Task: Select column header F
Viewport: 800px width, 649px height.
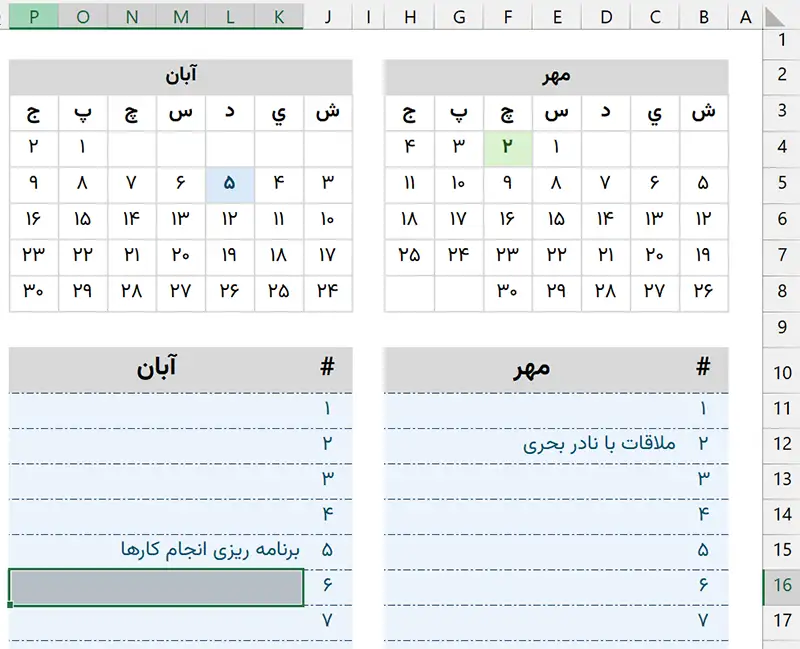Action: (509, 16)
